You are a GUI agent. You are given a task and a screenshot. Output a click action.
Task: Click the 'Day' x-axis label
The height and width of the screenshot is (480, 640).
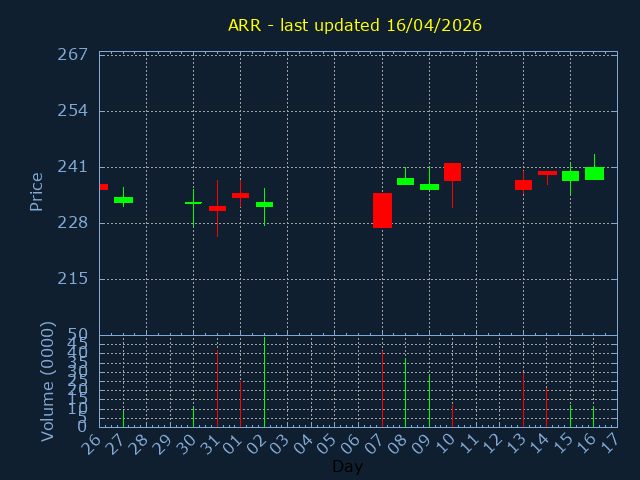(x=347, y=466)
